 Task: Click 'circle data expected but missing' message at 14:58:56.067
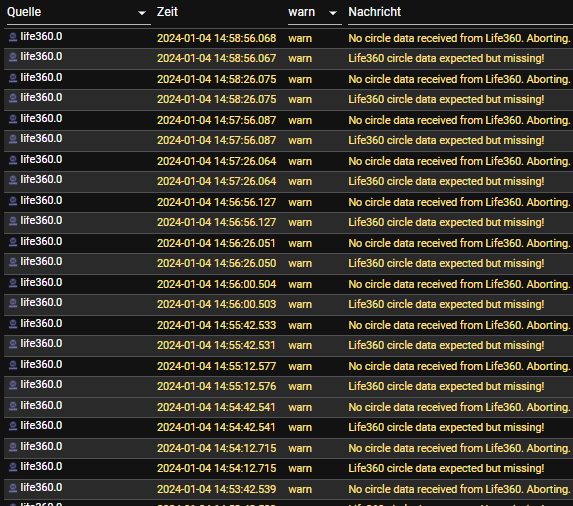[446, 58]
